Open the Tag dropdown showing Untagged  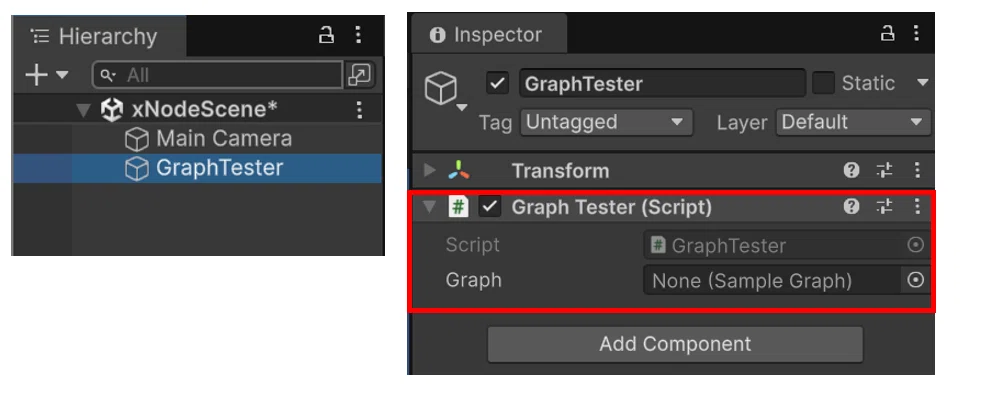(x=606, y=122)
